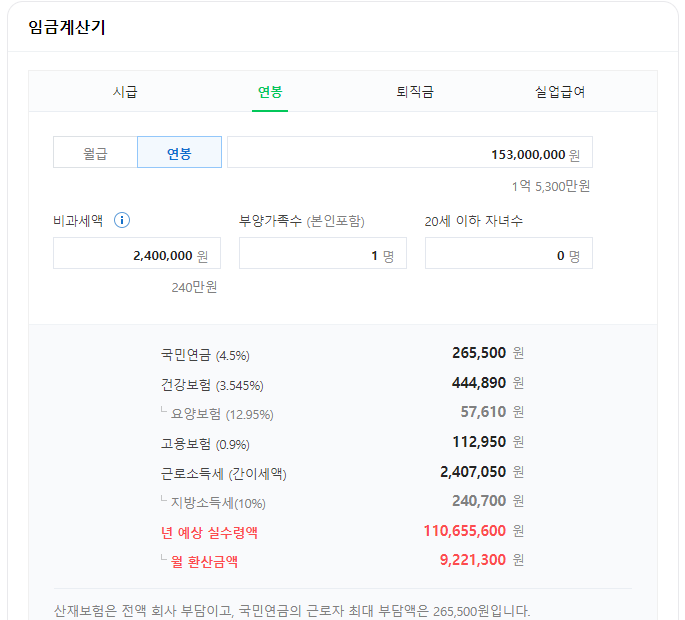
Task: Click the 153,000,000 원 salary input
Action: coord(410,152)
